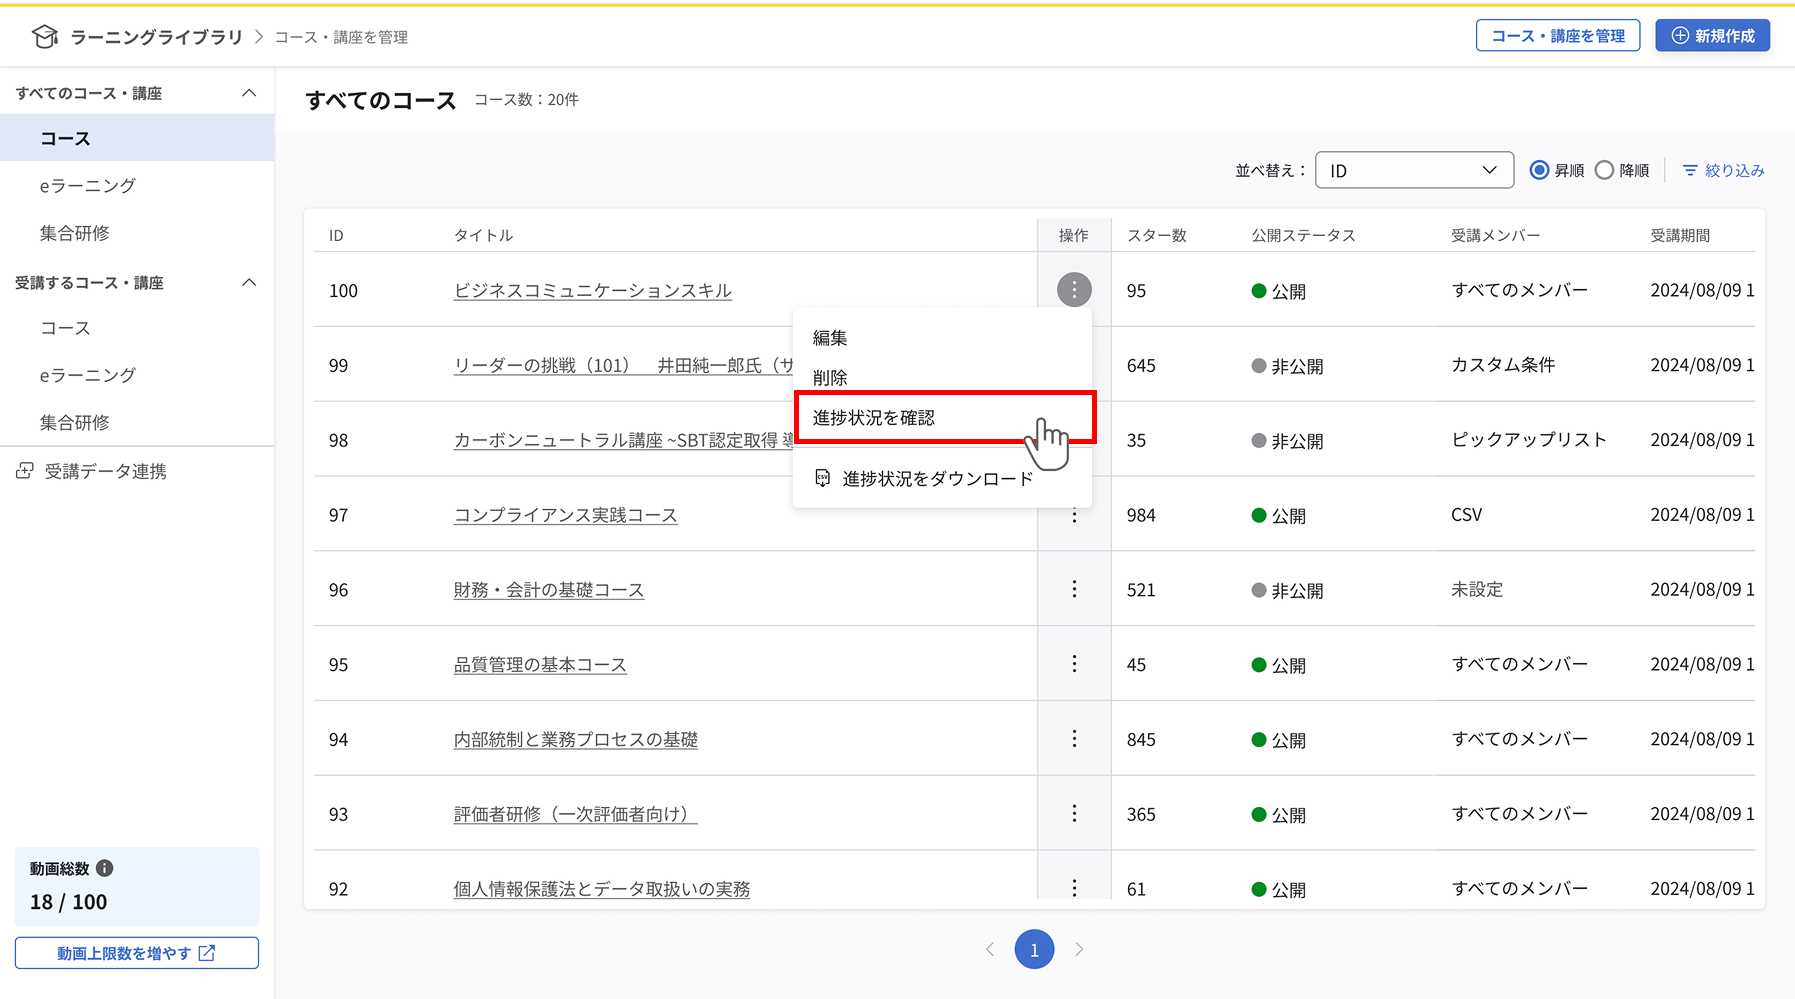Click external link icon on 動画上限数を増やす
The height and width of the screenshot is (999, 1795).
(207, 953)
